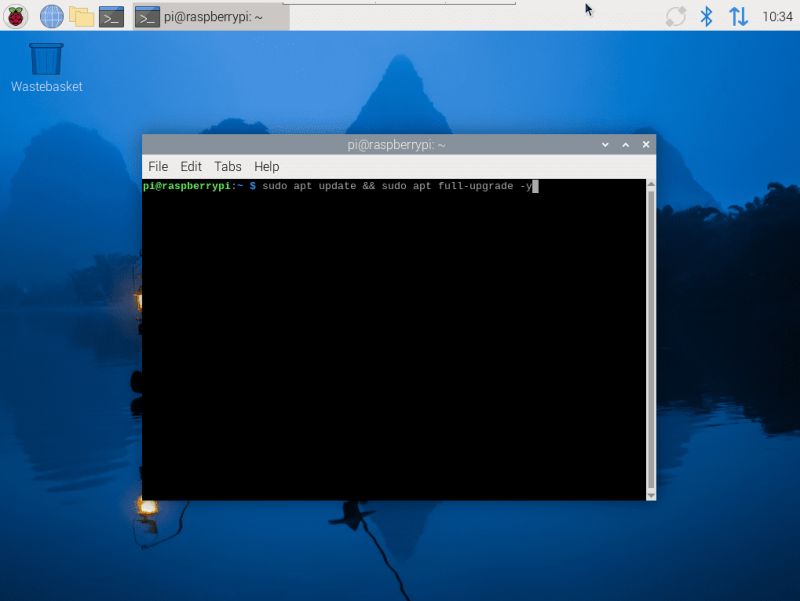Close the terminal window
The height and width of the screenshot is (601, 800).
point(645,144)
